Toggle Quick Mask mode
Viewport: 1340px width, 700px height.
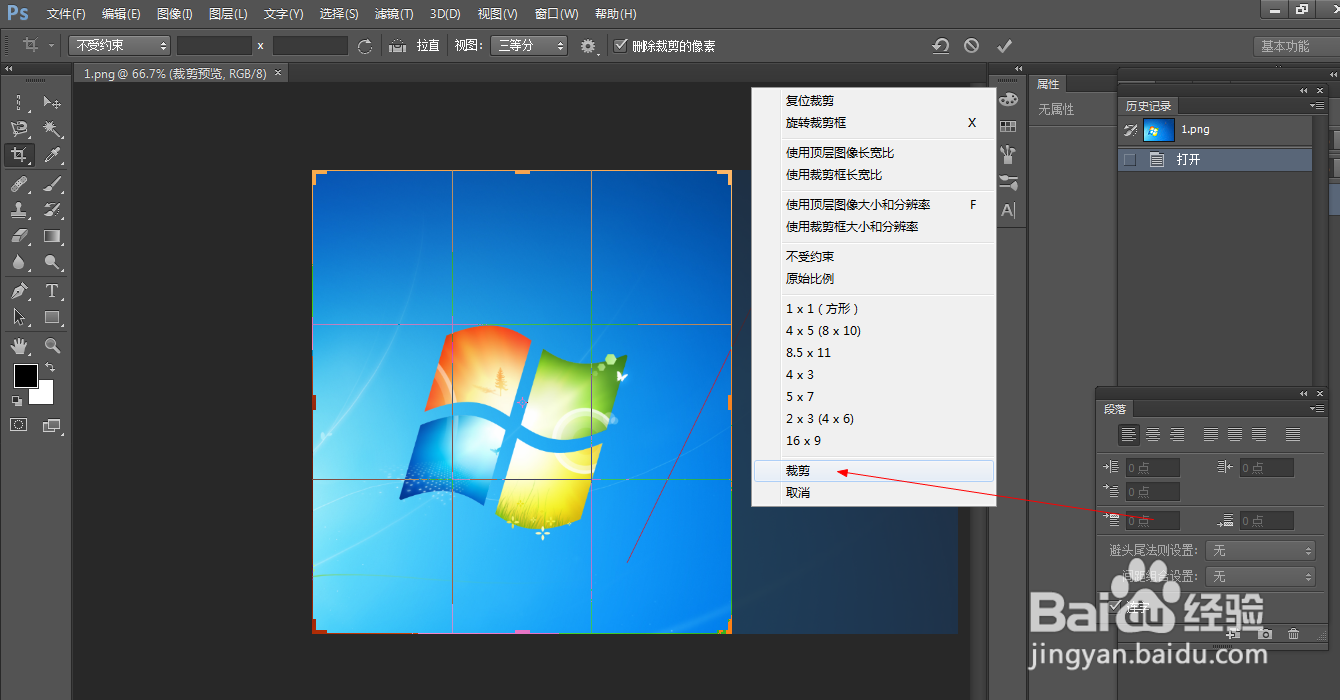click(19, 425)
